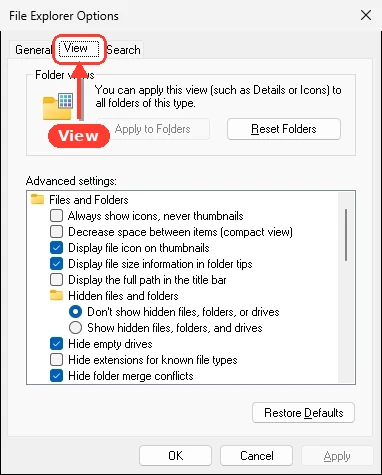Select Show hidden files, folders, and drives
The width and height of the screenshot is (382, 475).
(x=75, y=328)
